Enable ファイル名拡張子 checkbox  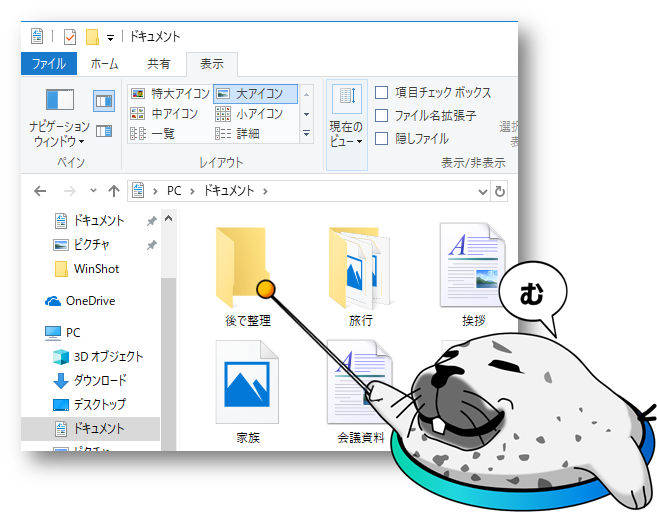[381, 115]
